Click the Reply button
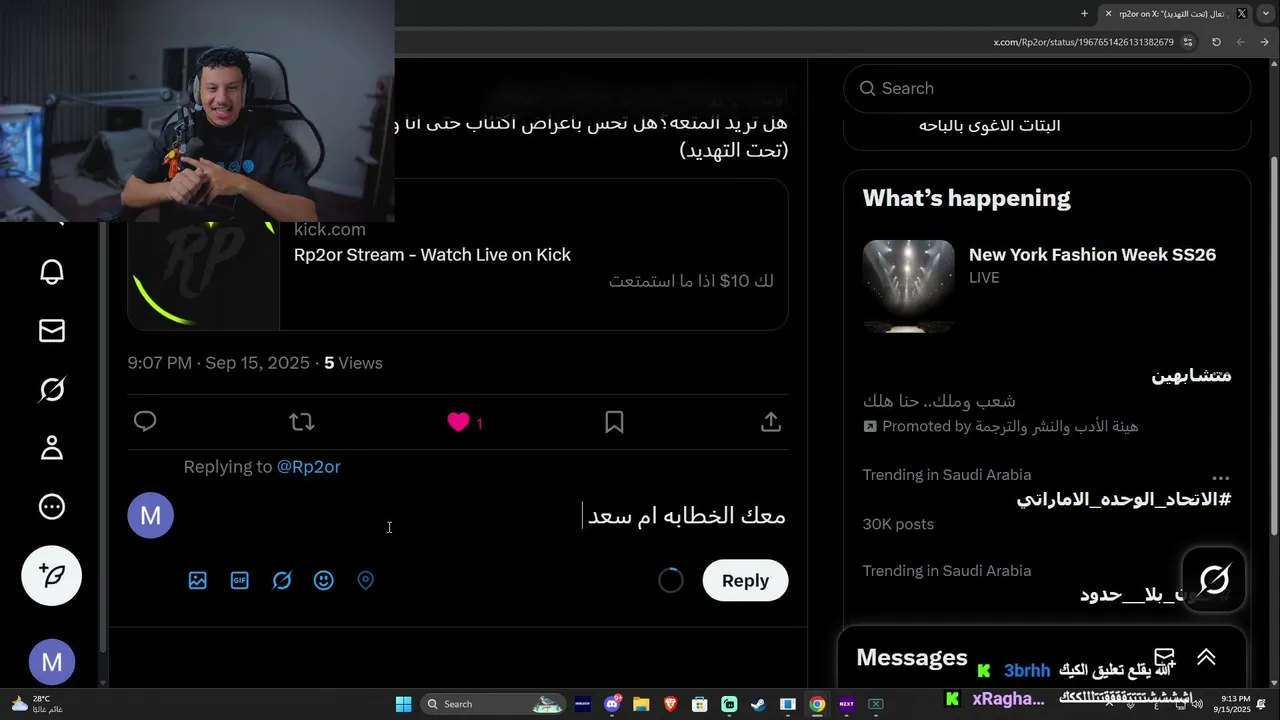This screenshot has height=720, width=1280. click(x=745, y=580)
